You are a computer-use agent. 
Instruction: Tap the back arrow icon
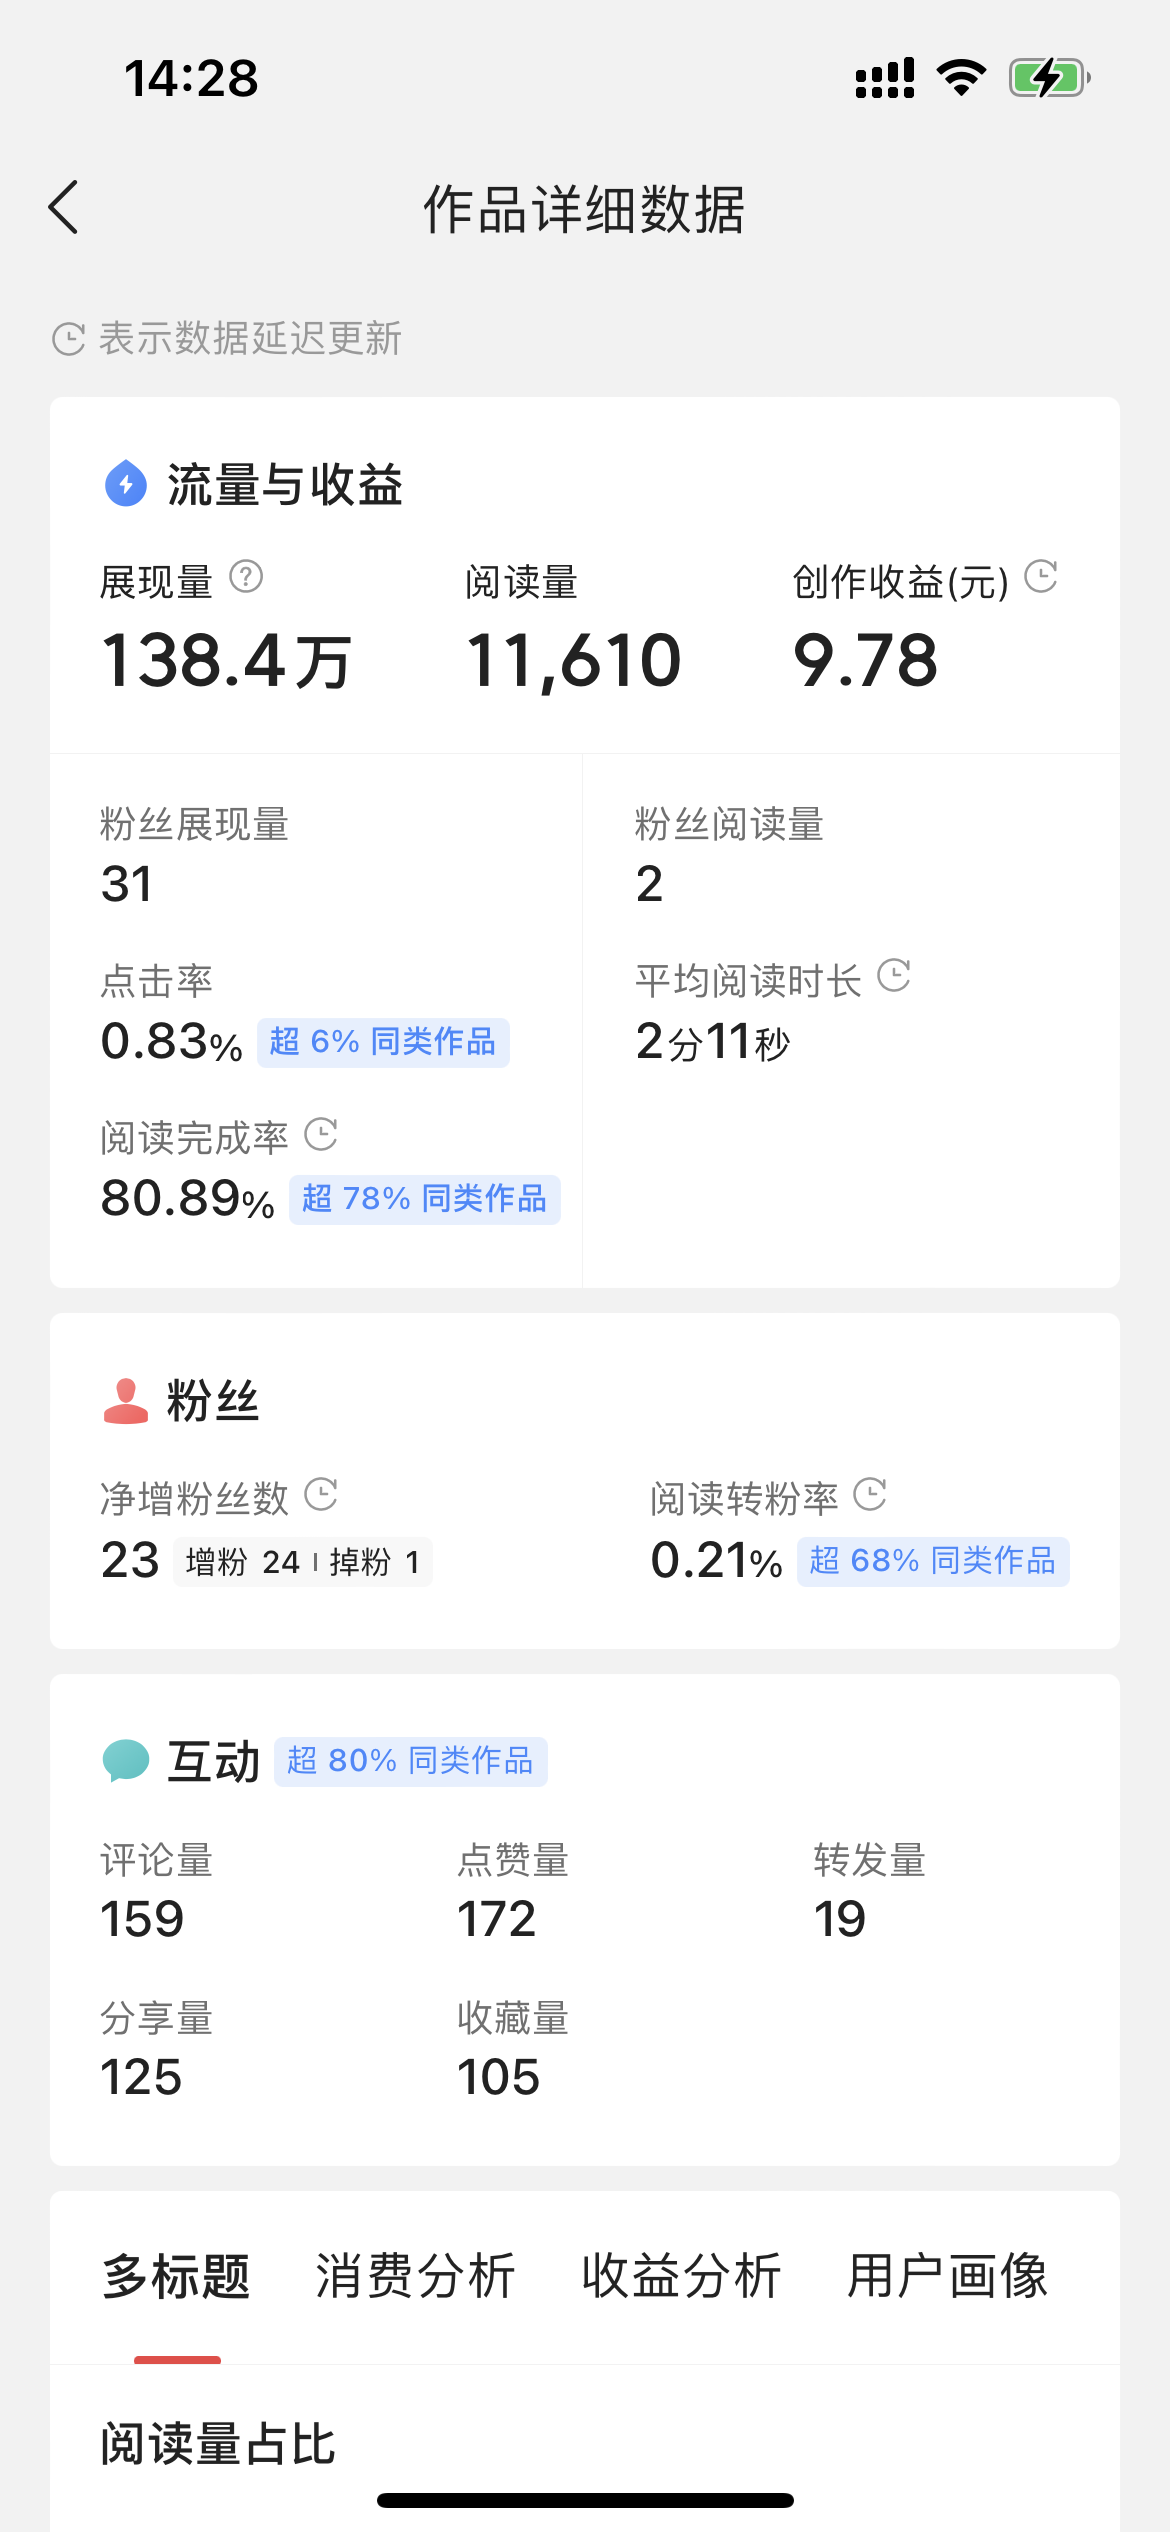(x=64, y=208)
